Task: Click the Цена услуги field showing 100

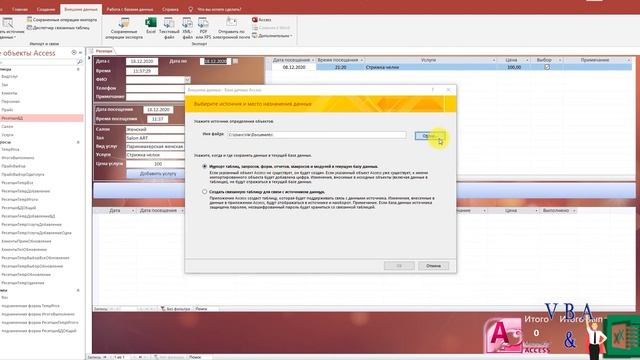Action: [x=155, y=164]
